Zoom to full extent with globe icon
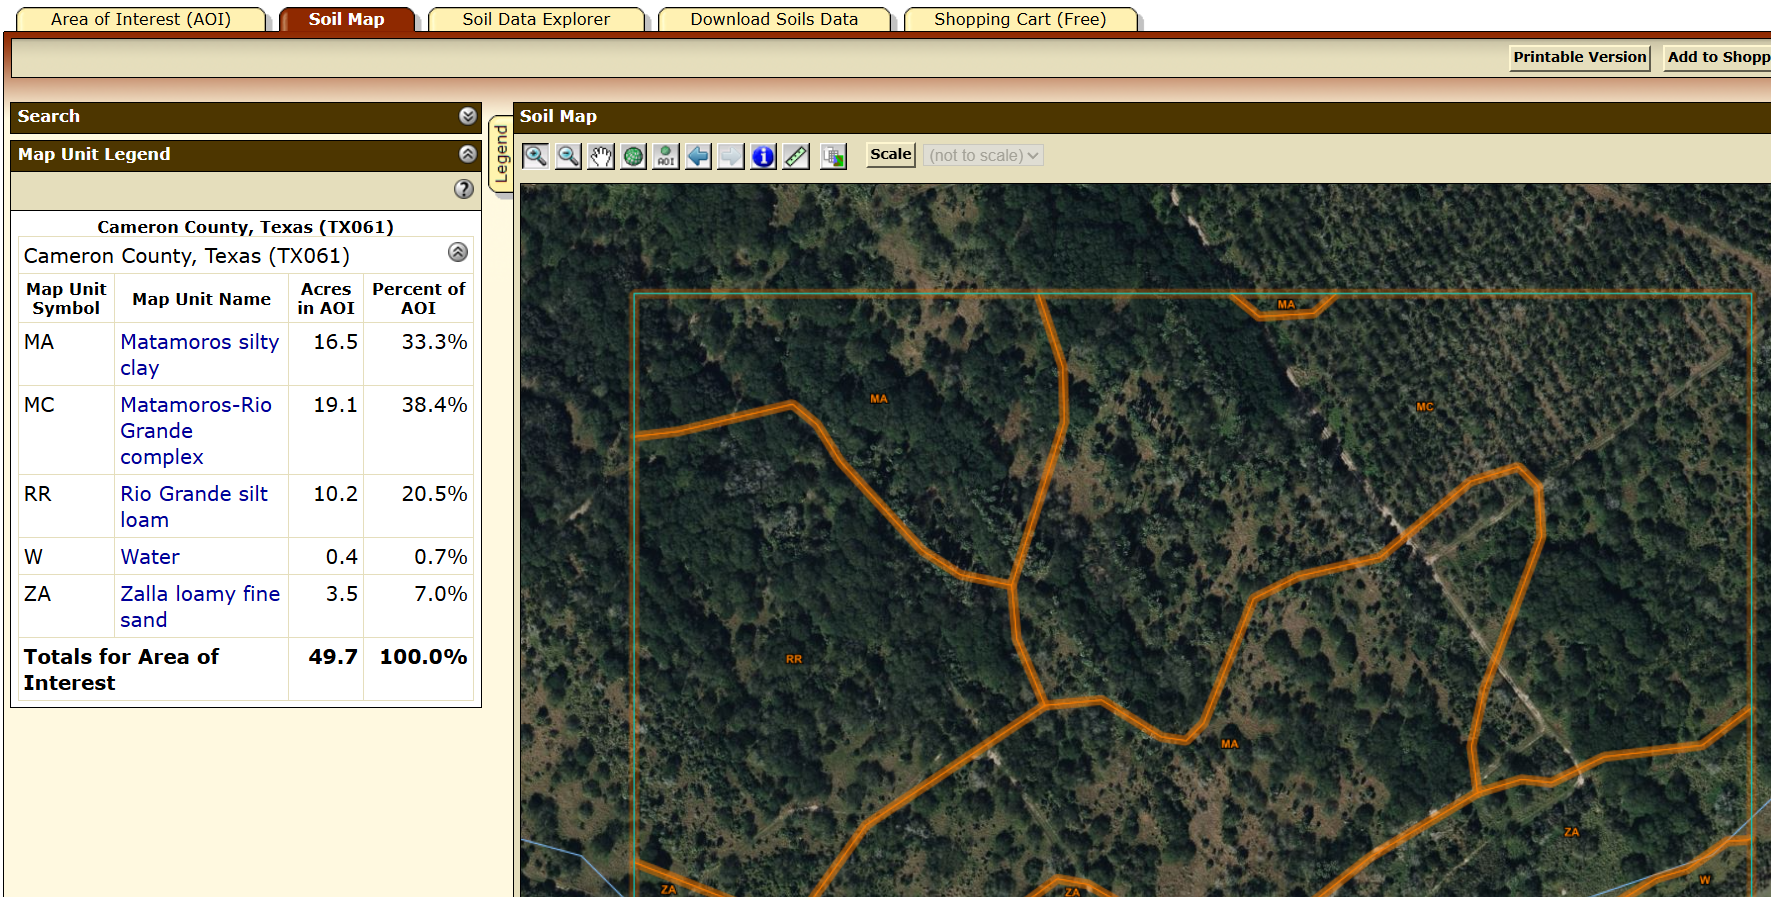This screenshot has width=1771, height=897. coord(633,156)
